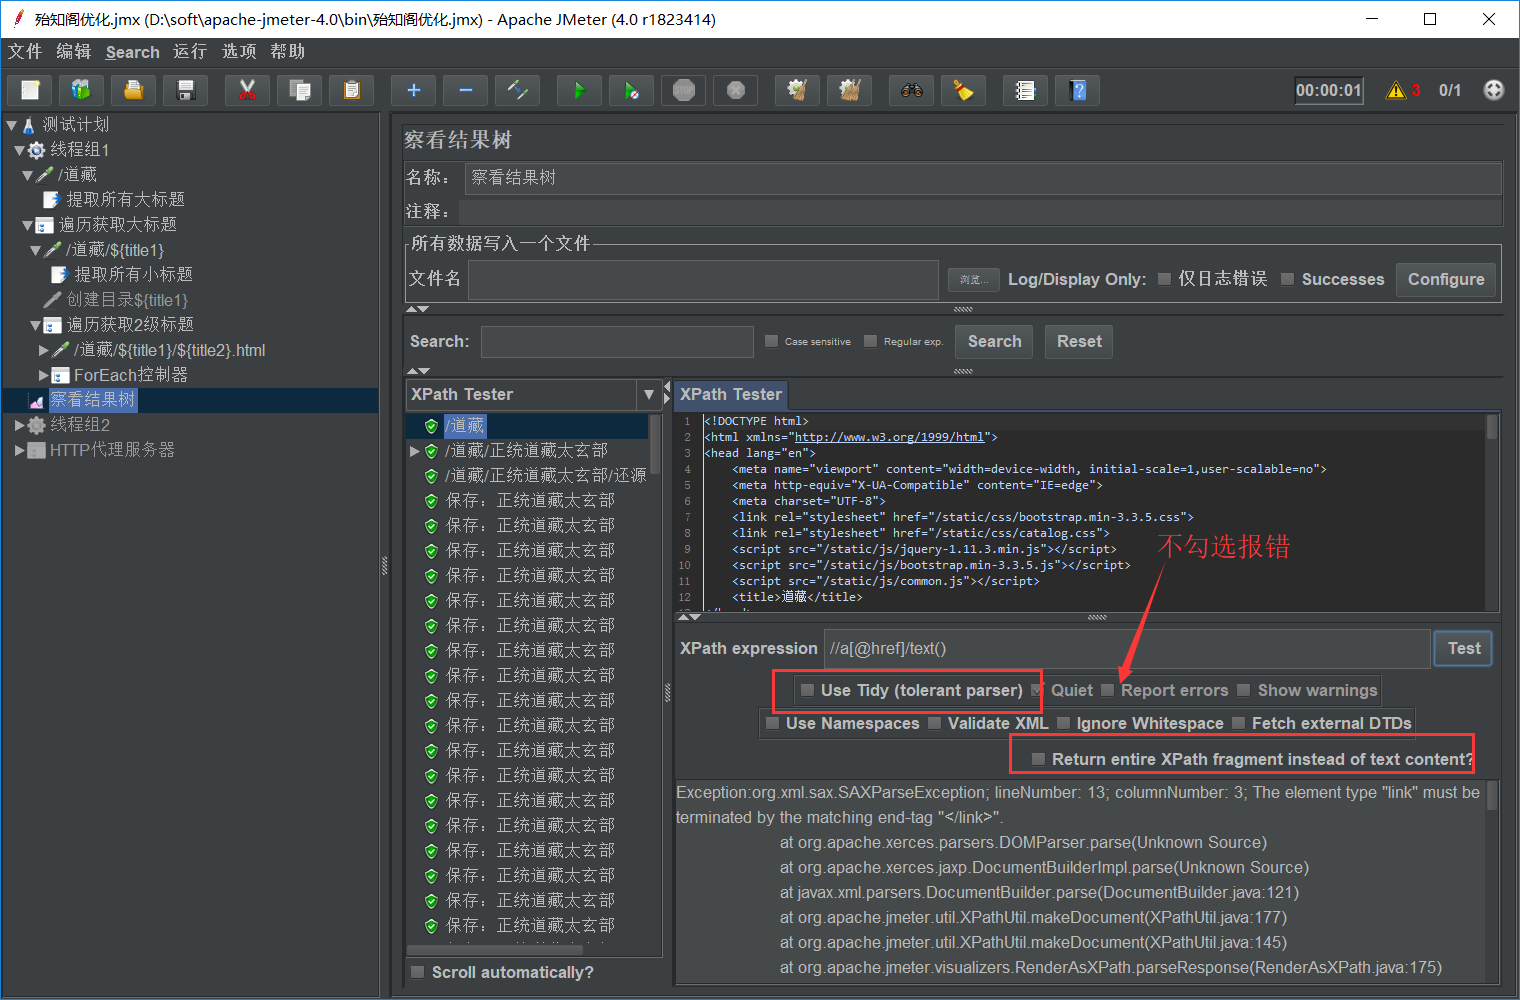1520x1000 pixels.
Task: Open the 编辑 menu
Action: click(x=74, y=51)
